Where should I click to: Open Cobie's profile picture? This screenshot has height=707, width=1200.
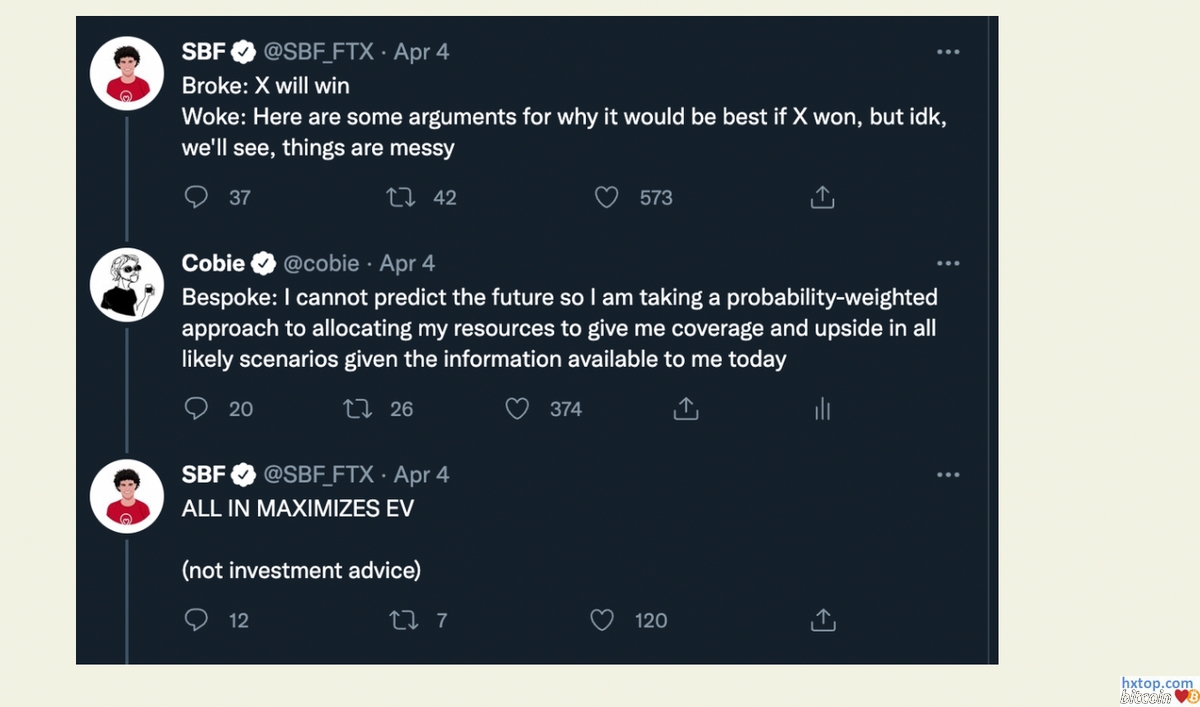127,284
